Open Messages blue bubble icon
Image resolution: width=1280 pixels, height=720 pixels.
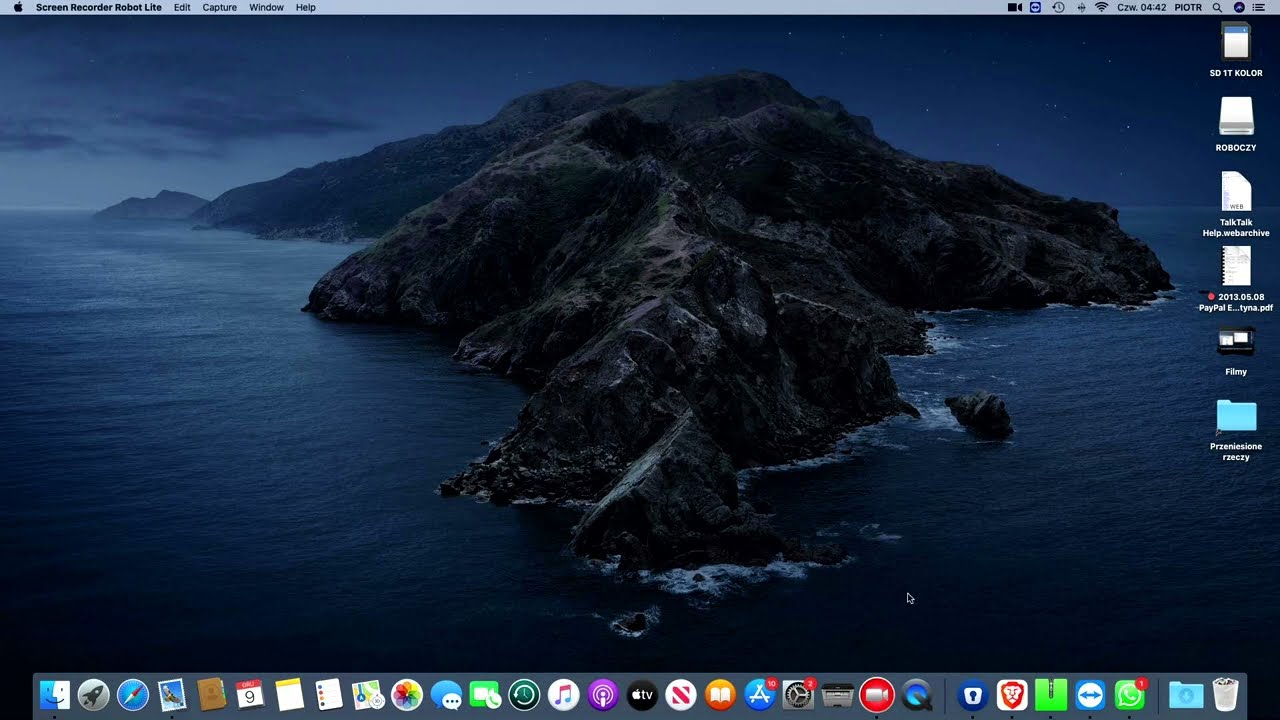(446, 694)
